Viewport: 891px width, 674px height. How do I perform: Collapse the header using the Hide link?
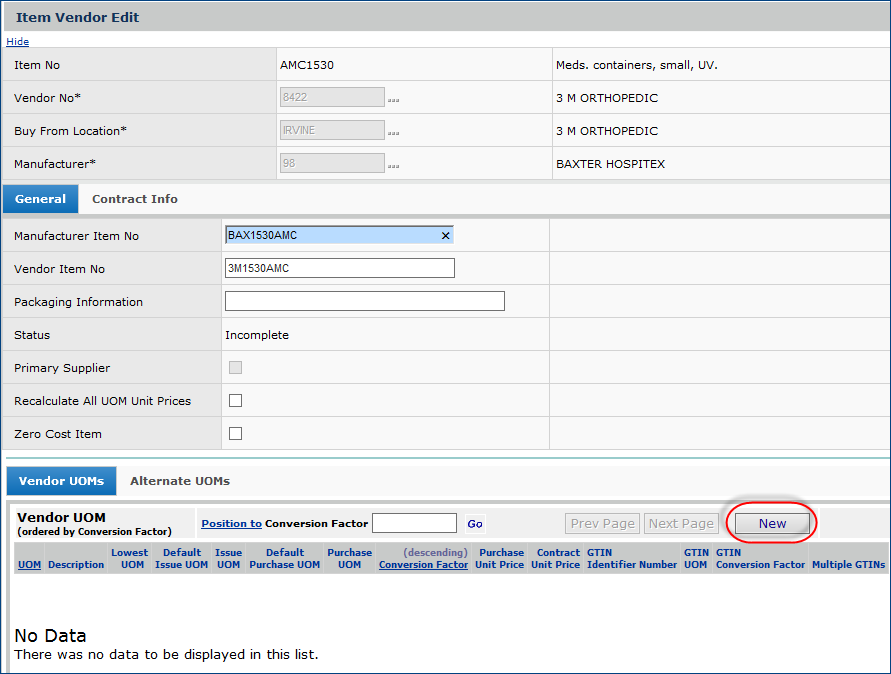coord(17,42)
